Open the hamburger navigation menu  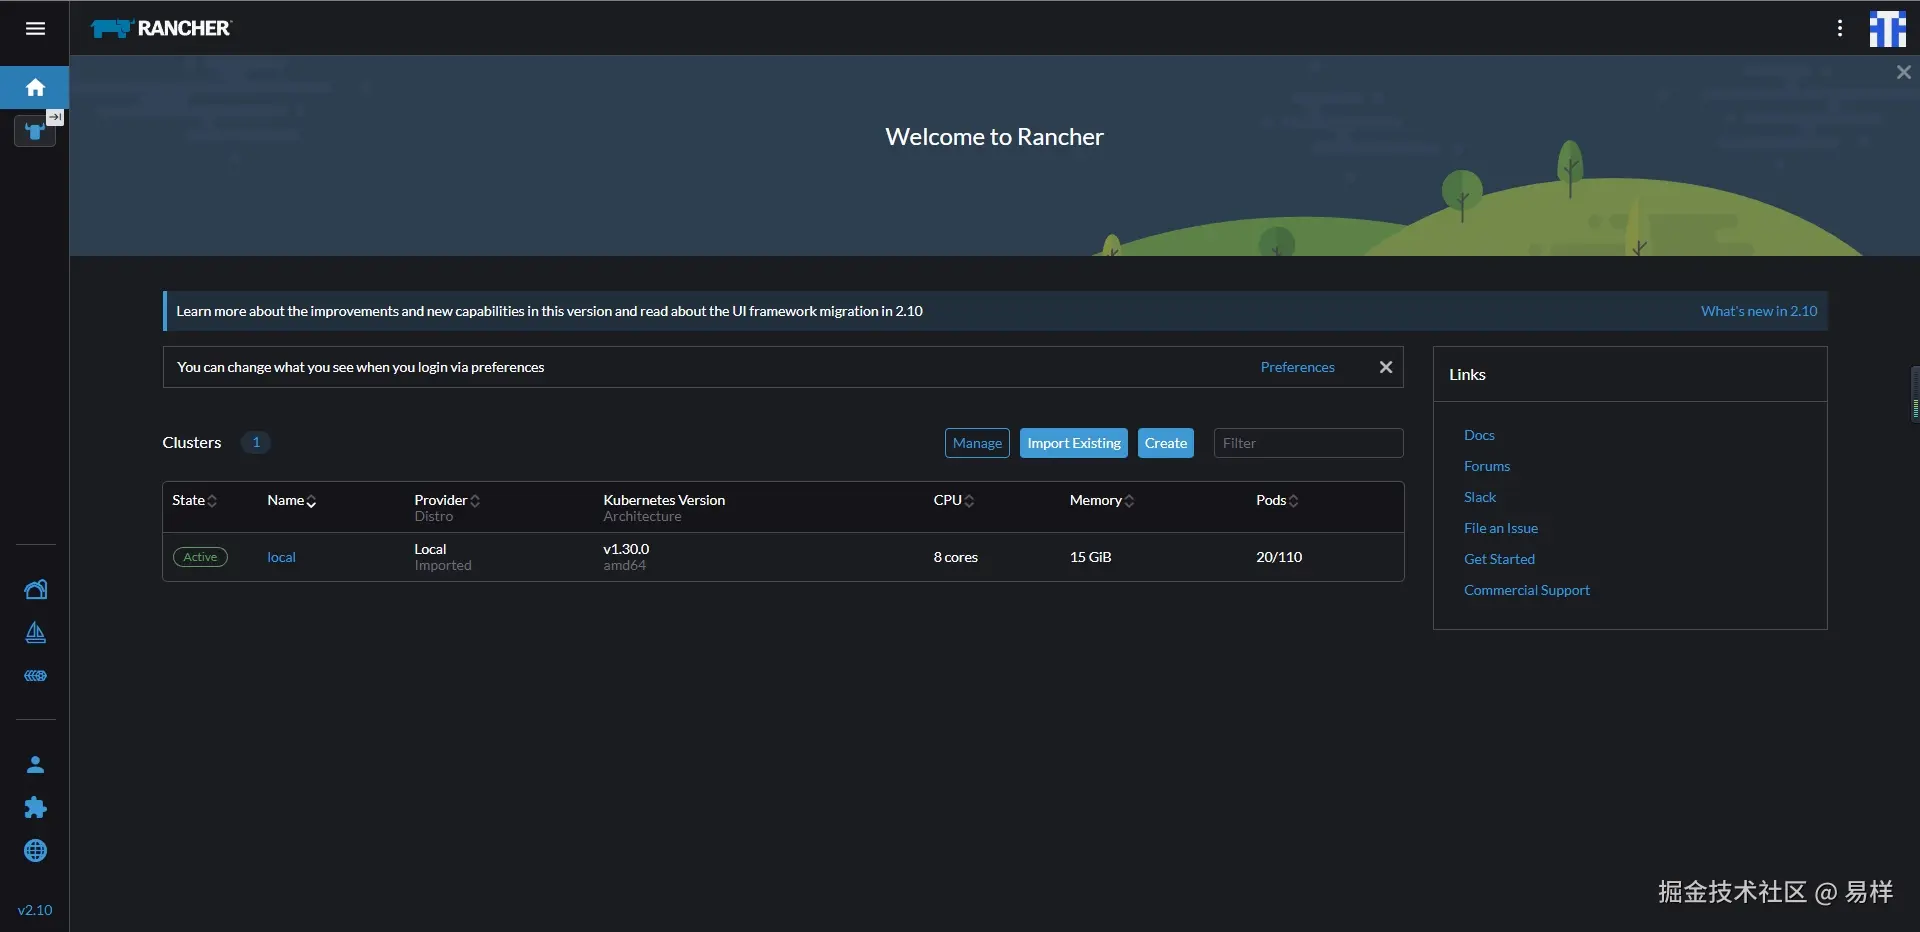[x=35, y=28]
